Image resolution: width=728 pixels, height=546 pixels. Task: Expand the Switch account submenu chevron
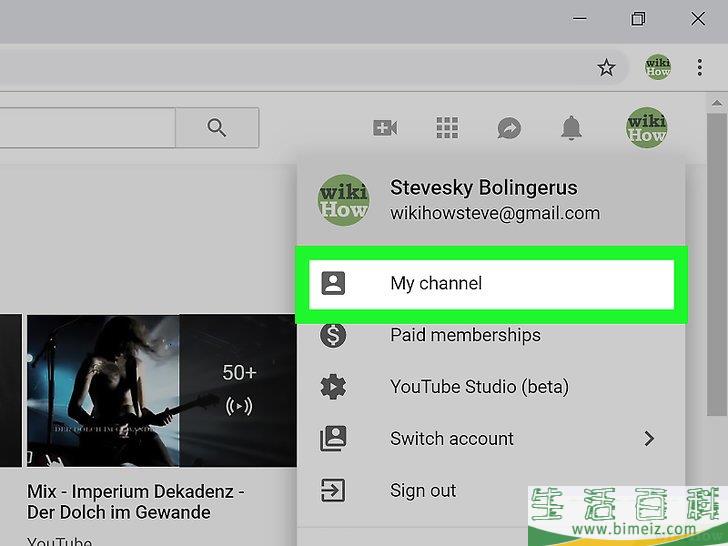(650, 438)
